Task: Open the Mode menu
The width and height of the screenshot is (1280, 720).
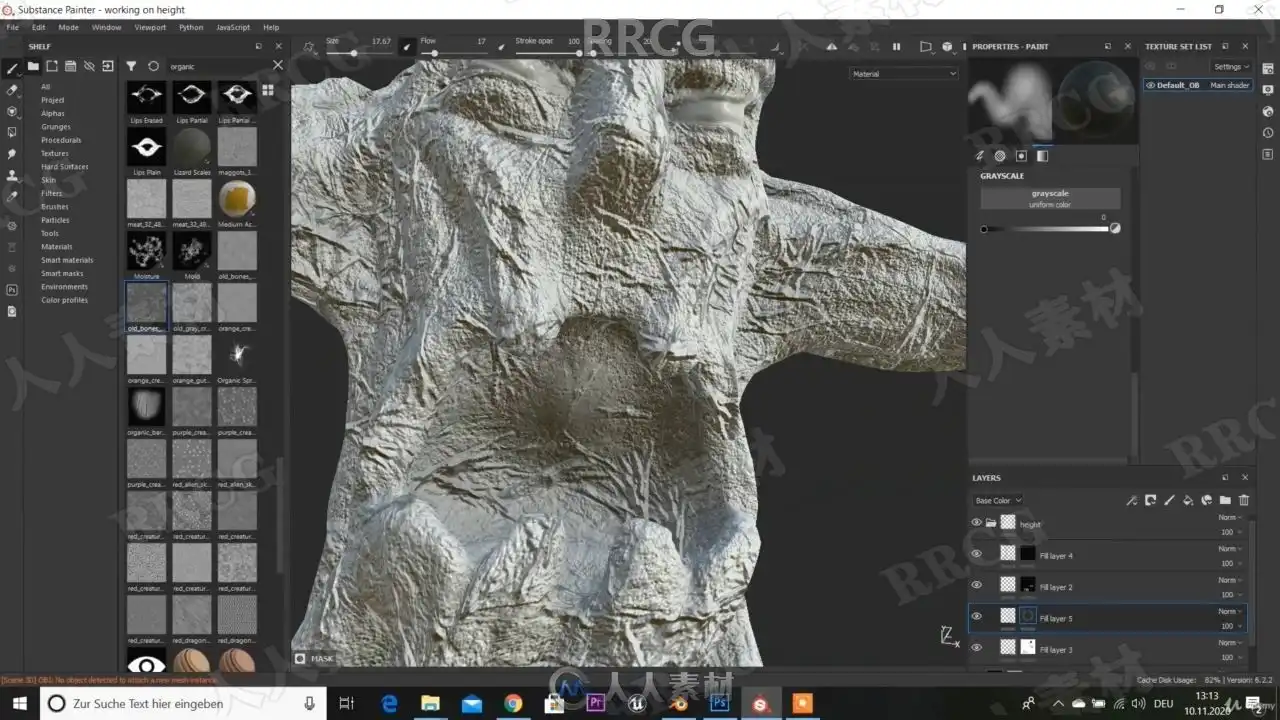Action: pyautogui.click(x=68, y=27)
